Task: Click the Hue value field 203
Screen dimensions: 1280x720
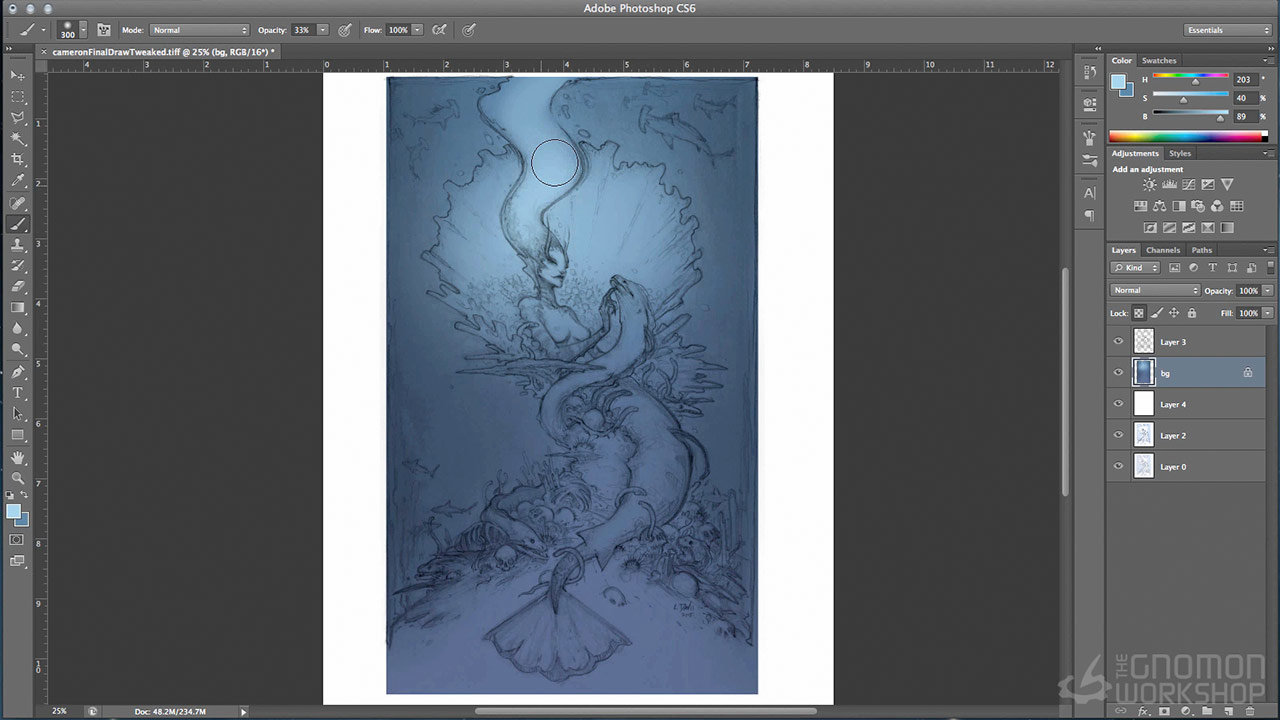Action: 1244,79
